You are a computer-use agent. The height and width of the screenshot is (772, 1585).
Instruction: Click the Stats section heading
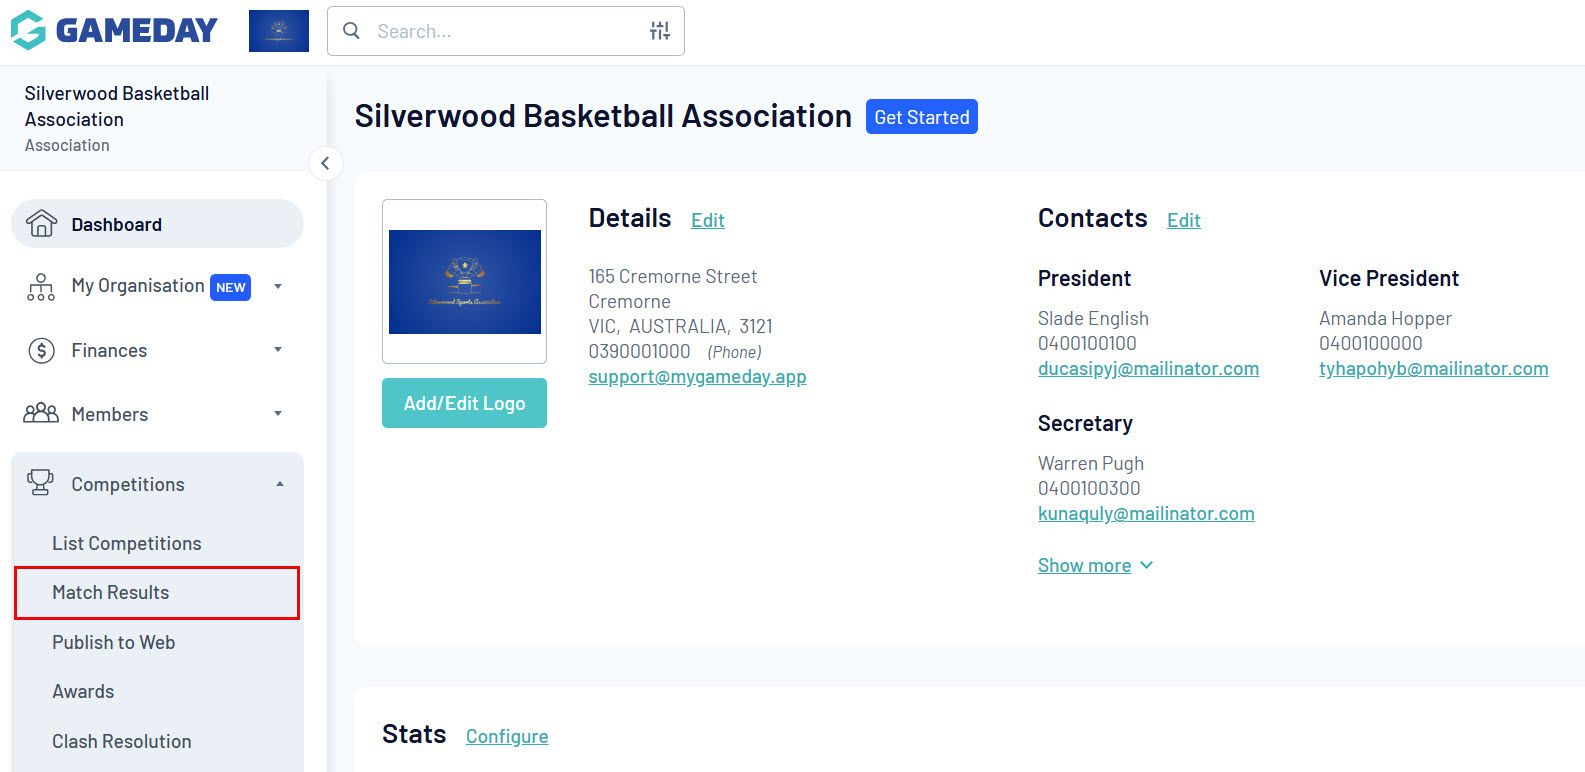click(x=414, y=734)
